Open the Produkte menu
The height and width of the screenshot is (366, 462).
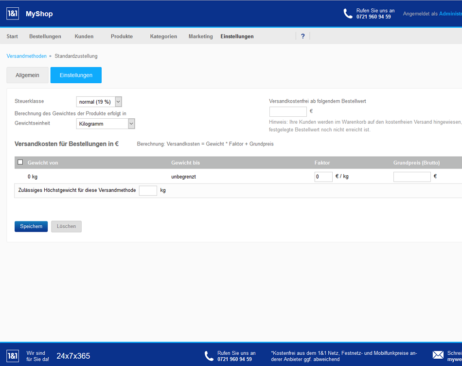(x=122, y=36)
